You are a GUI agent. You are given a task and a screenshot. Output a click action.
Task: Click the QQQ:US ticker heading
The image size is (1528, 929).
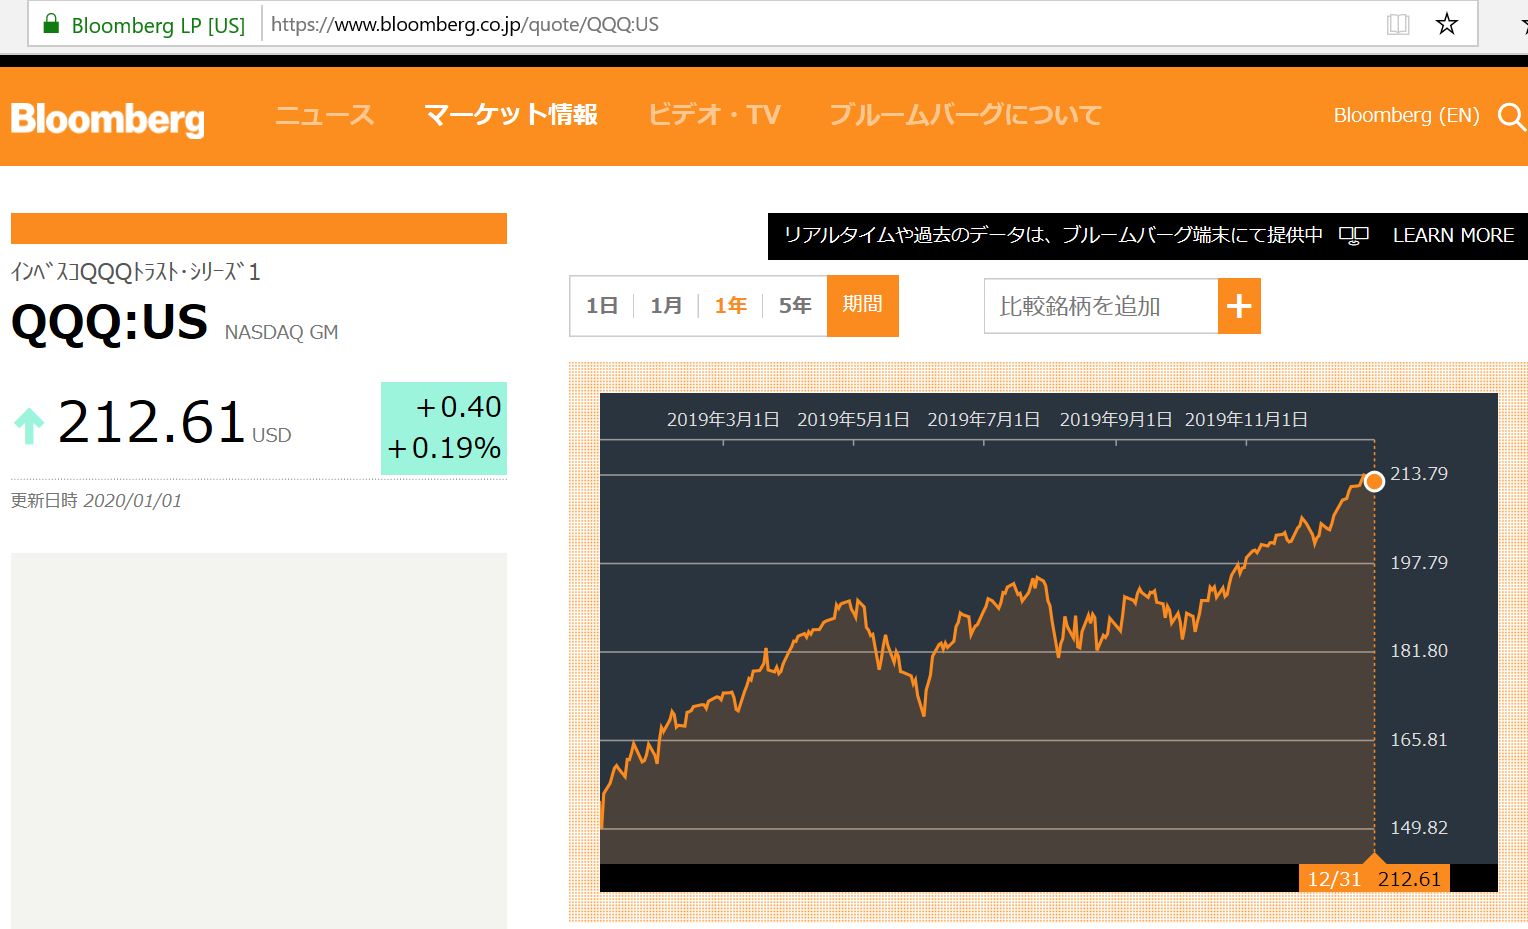coord(110,323)
